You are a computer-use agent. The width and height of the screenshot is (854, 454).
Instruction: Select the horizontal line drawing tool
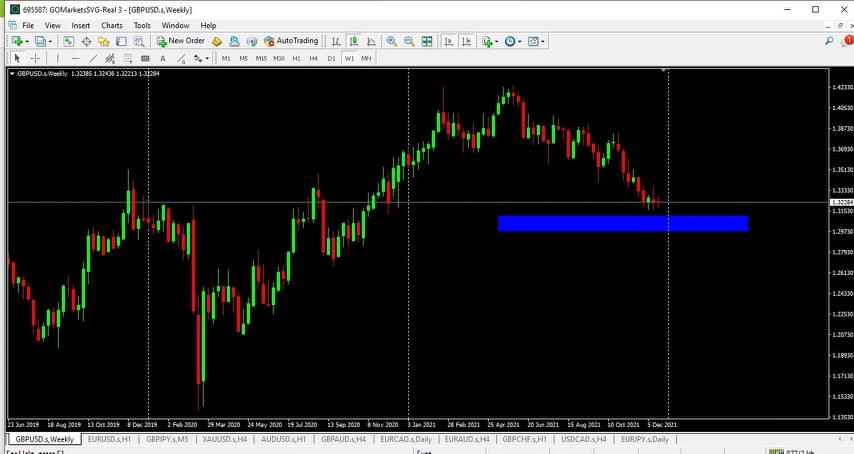pyautogui.click(x=76, y=58)
